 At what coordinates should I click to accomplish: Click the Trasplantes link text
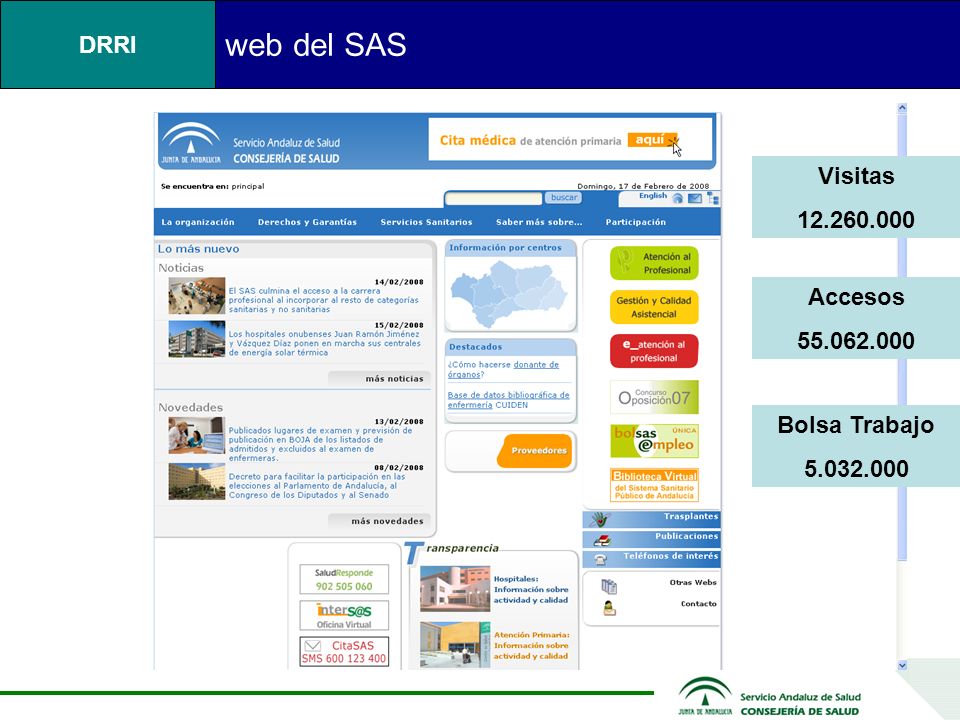click(x=691, y=516)
